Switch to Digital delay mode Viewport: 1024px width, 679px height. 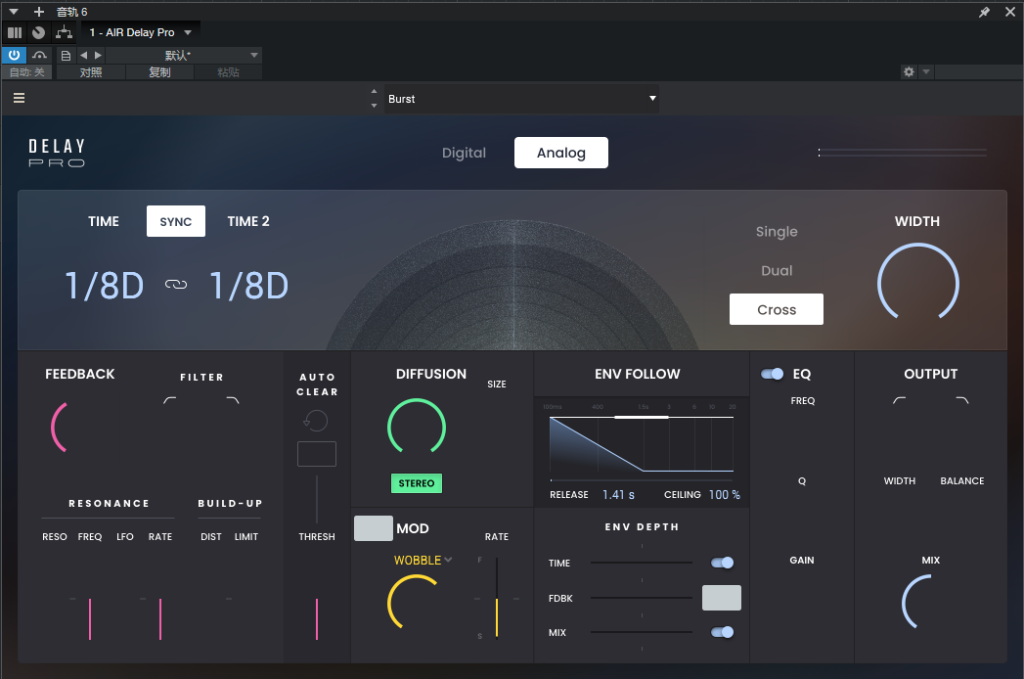[464, 153]
